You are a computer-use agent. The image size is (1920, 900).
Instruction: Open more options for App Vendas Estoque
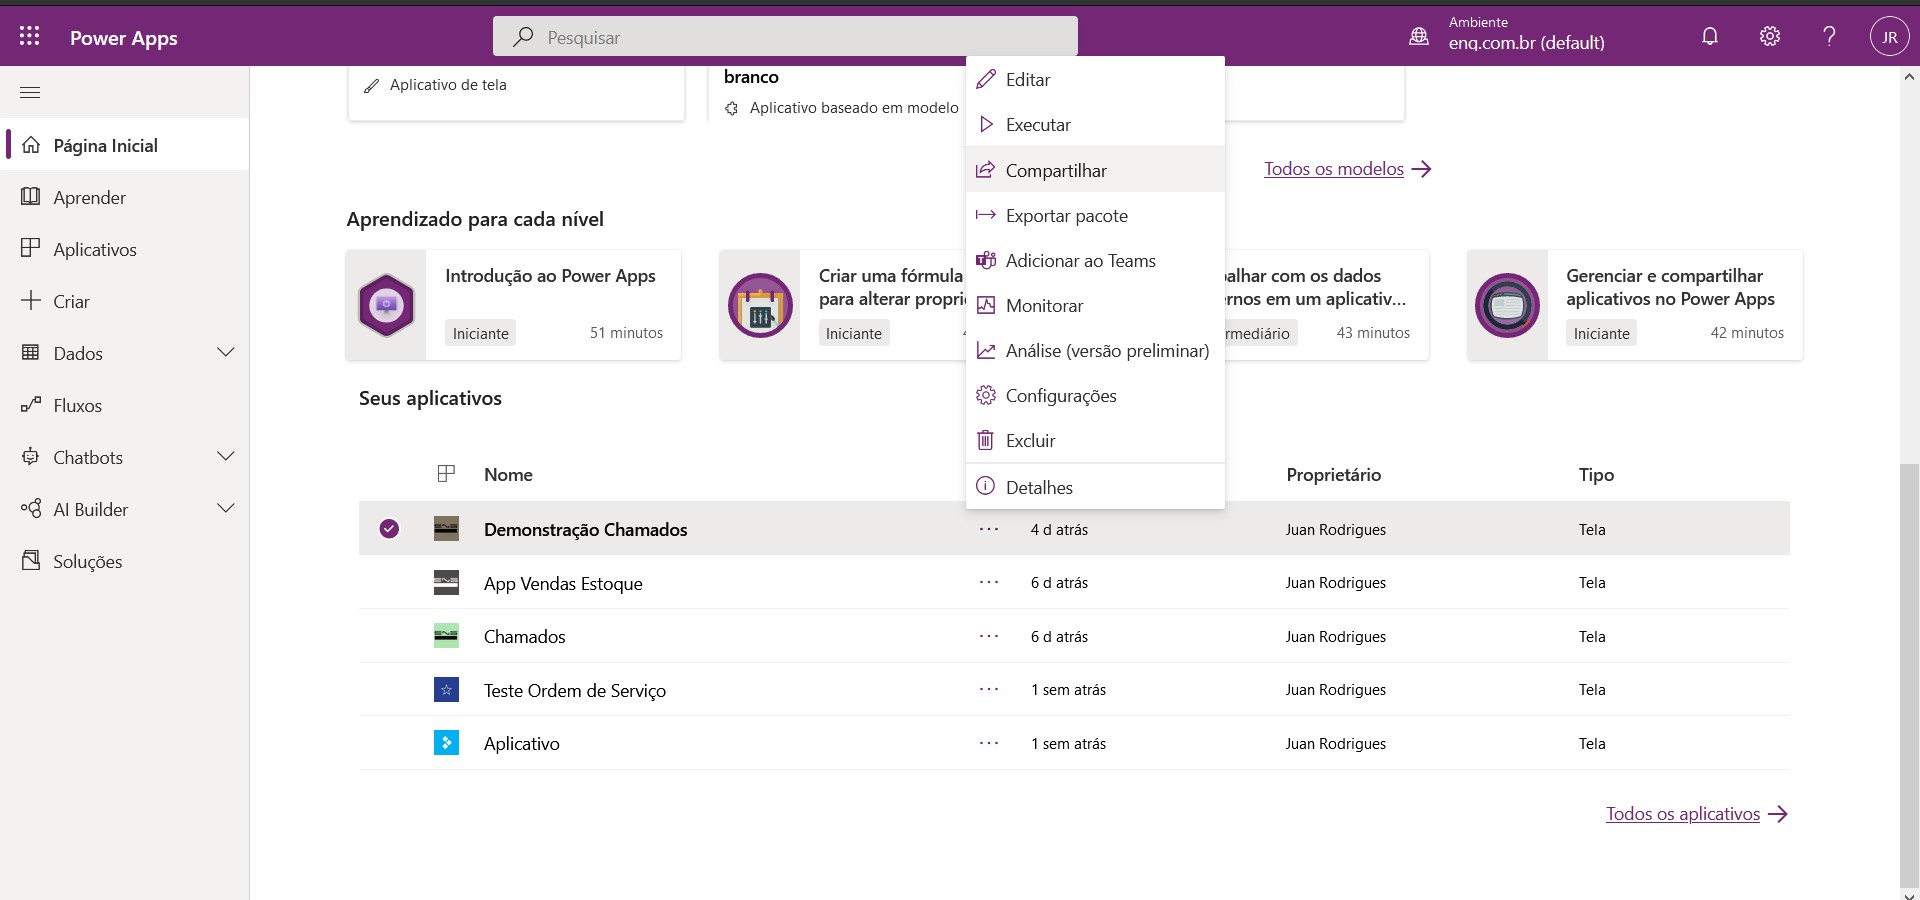coord(989,582)
